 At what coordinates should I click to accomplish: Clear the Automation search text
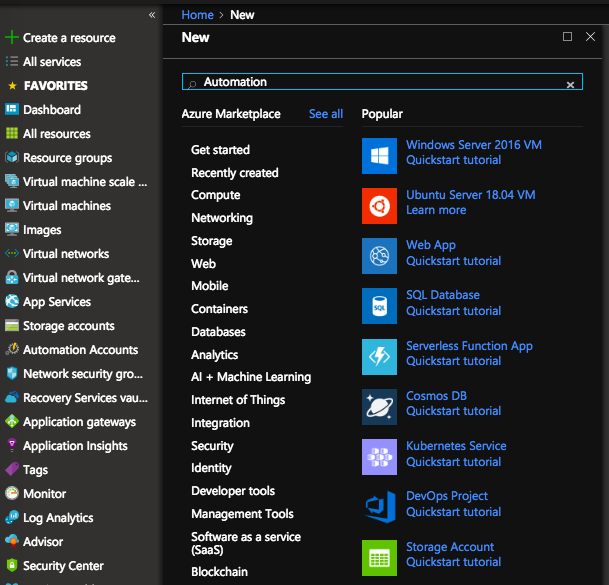(570, 85)
